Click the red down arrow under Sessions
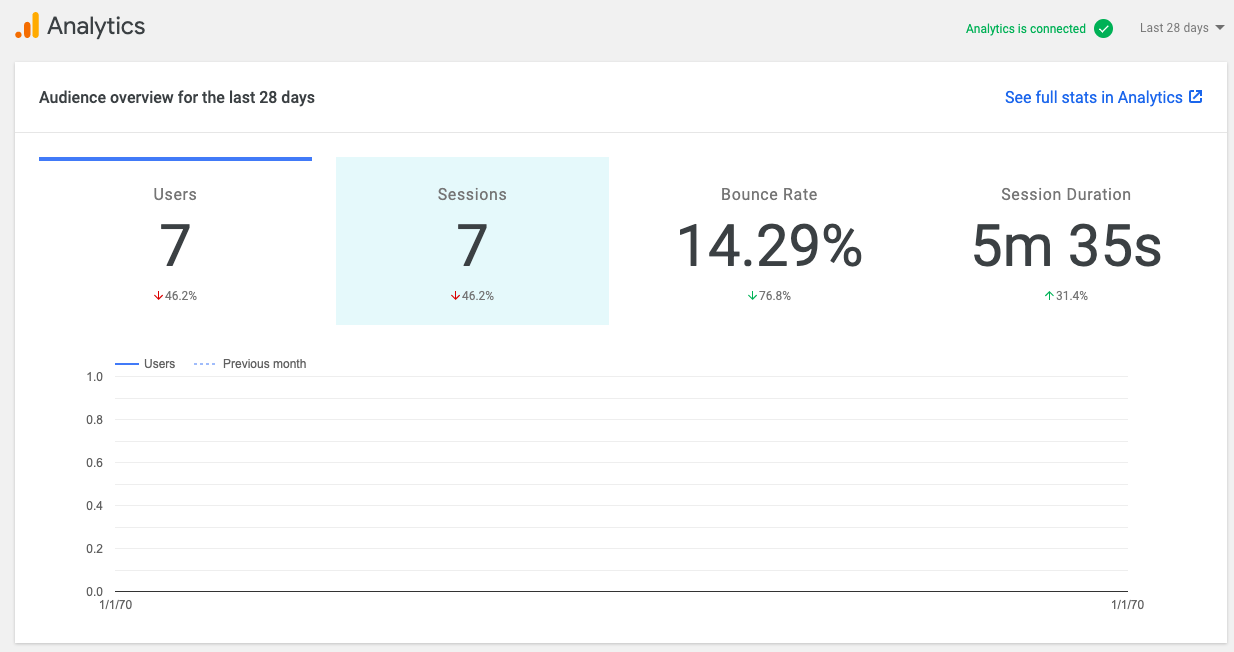 pyautogui.click(x=455, y=296)
